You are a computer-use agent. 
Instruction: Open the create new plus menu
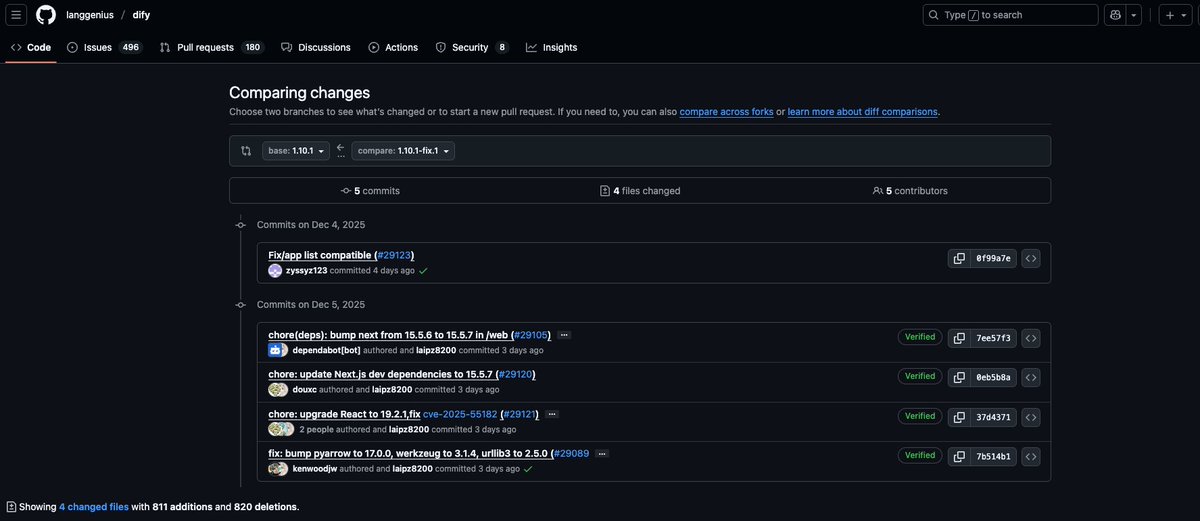click(x=1176, y=15)
